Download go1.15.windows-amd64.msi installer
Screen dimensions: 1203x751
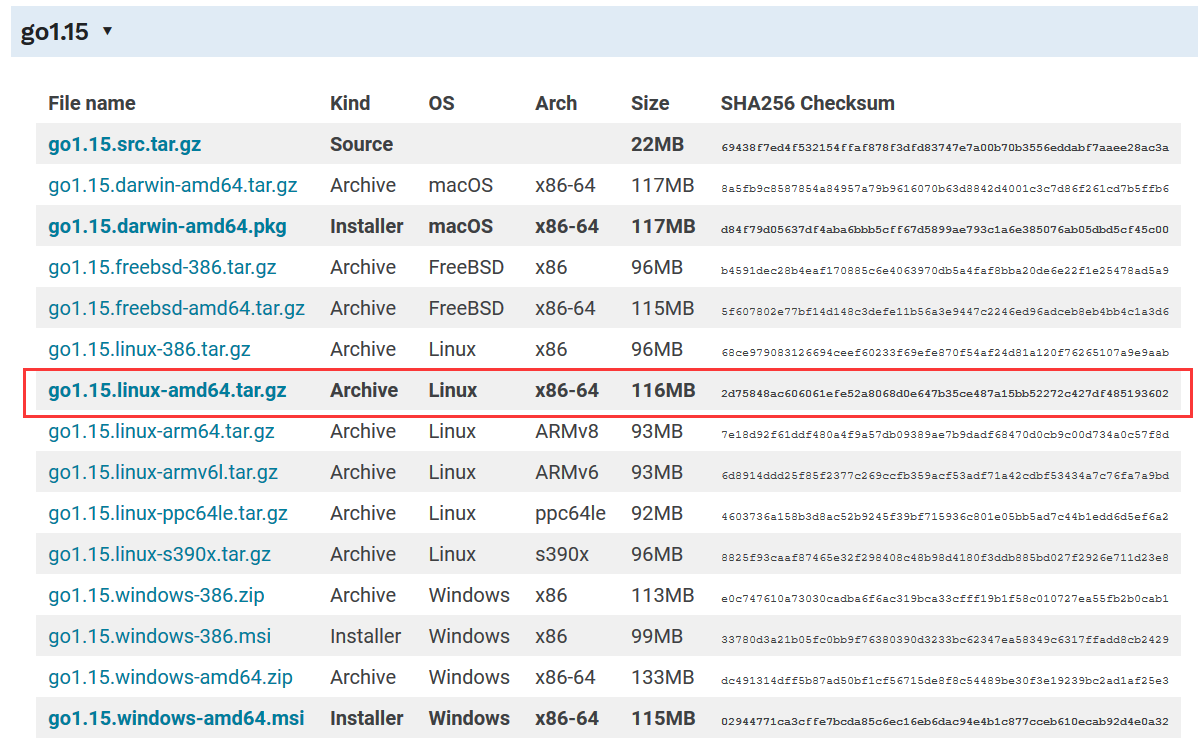point(176,718)
